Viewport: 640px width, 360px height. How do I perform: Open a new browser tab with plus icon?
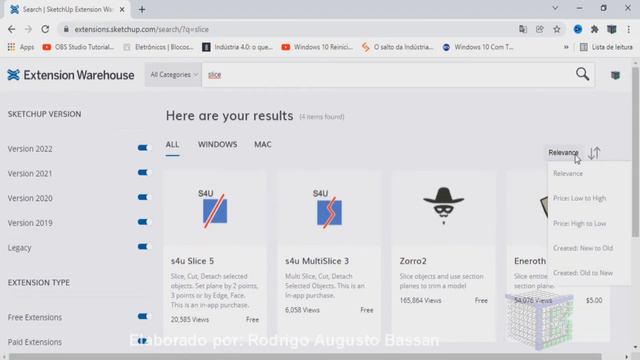click(x=142, y=9)
